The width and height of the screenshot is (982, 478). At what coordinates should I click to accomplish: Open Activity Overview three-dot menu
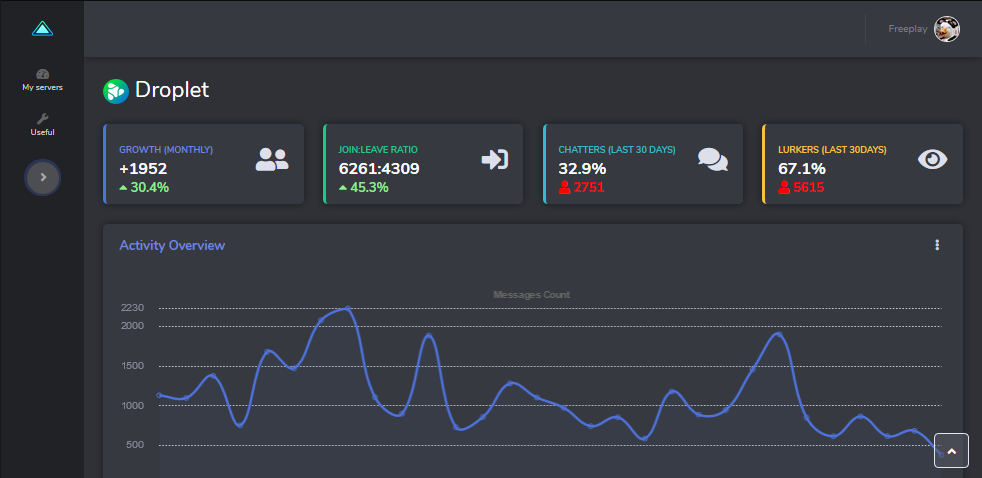pyautogui.click(x=937, y=245)
